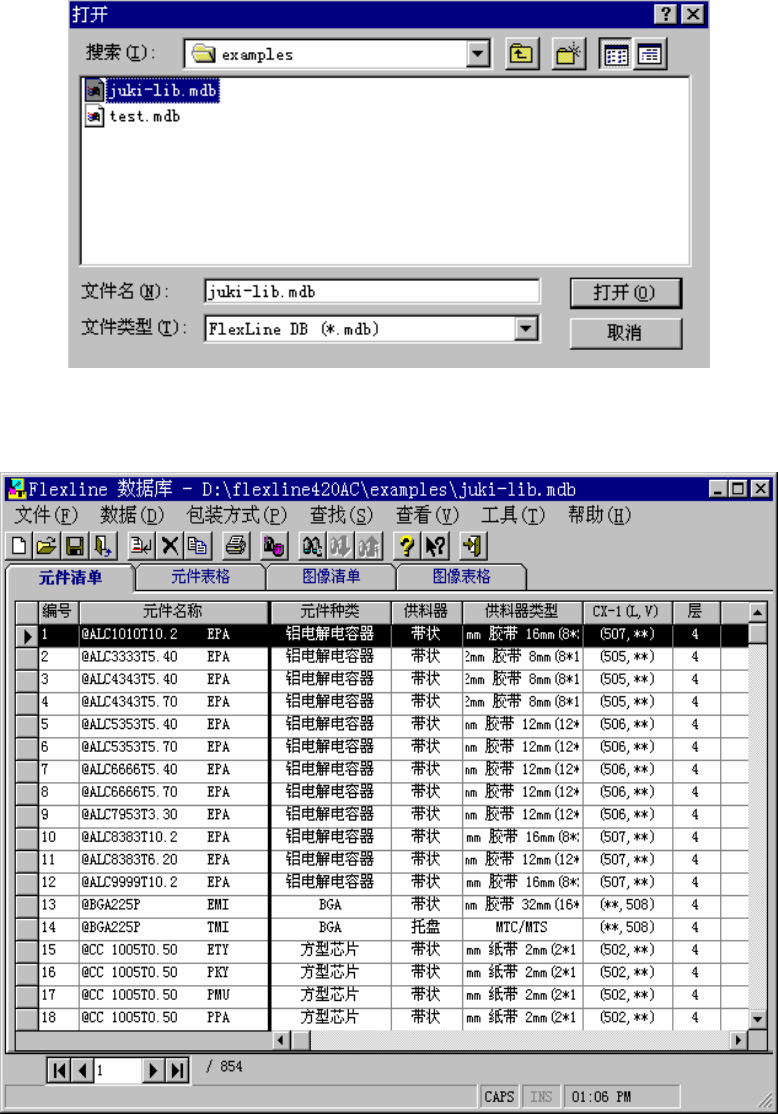Click the Exit door toolbar icon
The image size is (778, 1114).
coord(472,546)
